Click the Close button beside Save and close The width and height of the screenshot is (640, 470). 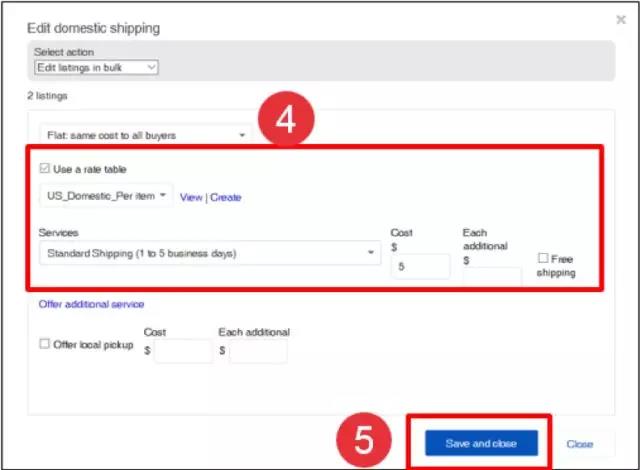[x=580, y=444]
